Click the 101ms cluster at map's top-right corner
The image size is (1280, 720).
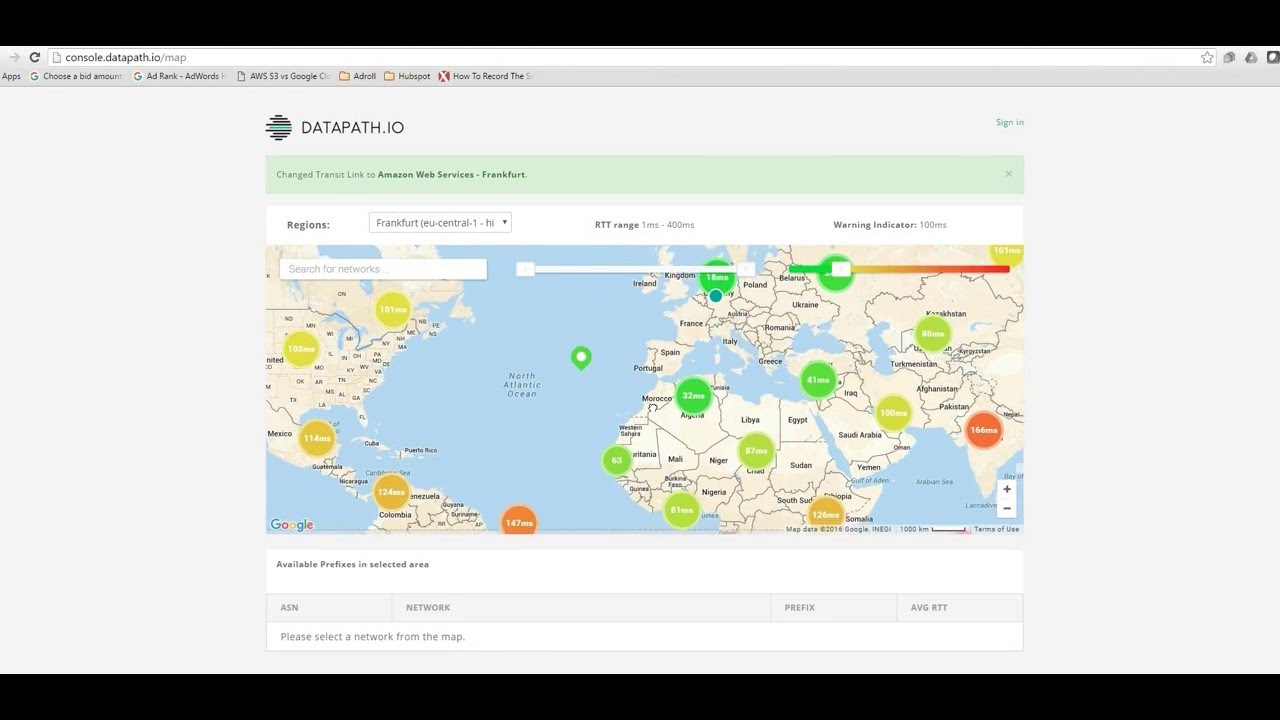click(x=1006, y=253)
